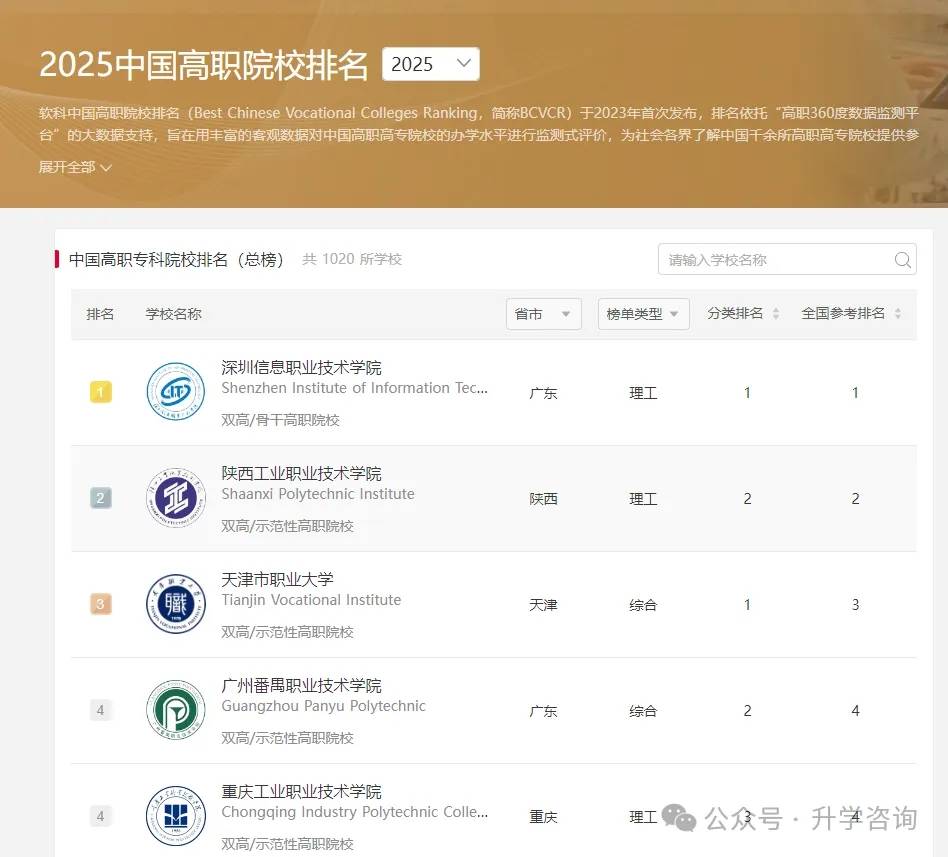Viewport: 948px width, 857px height.
Task: Click the 2025中国高职院校排名 page title
Action: (204, 65)
